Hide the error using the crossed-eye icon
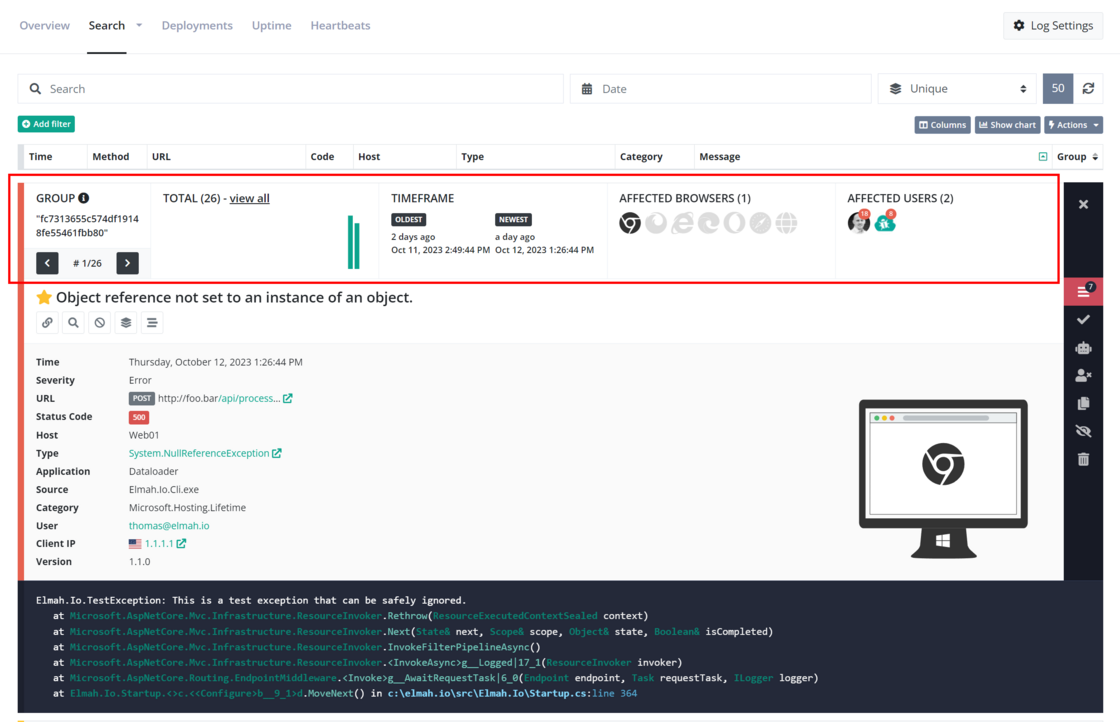The image size is (1120, 722). click(1084, 431)
